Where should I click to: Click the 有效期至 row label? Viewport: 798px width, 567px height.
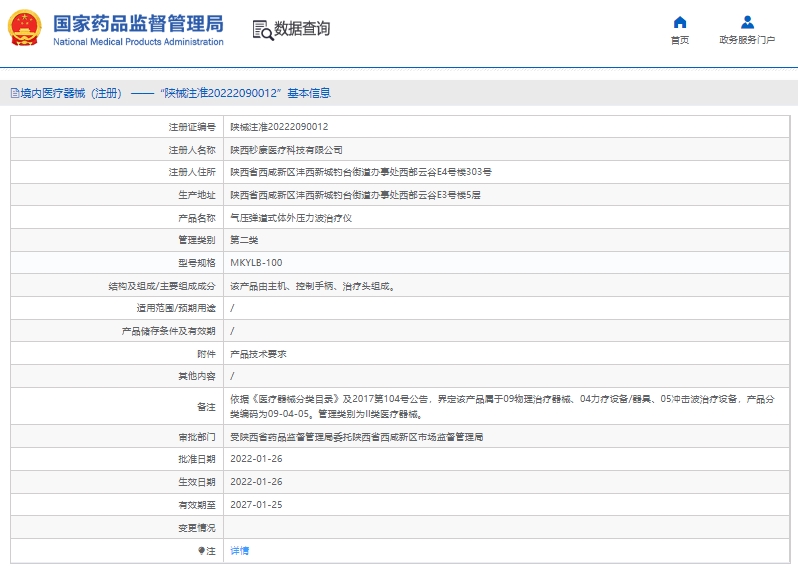tap(197, 504)
